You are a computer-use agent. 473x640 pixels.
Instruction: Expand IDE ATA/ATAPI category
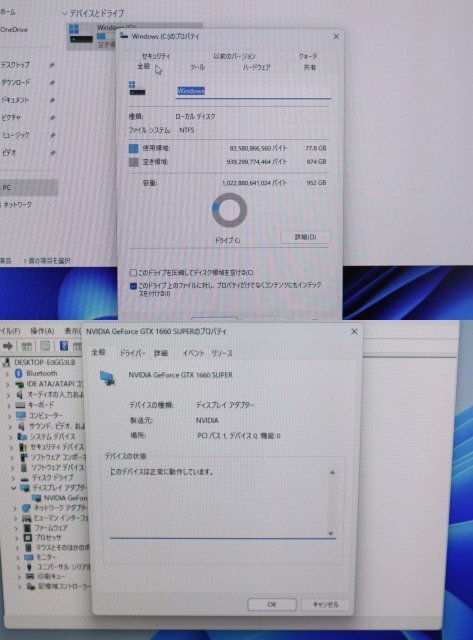pyautogui.click(x=8, y=384)
